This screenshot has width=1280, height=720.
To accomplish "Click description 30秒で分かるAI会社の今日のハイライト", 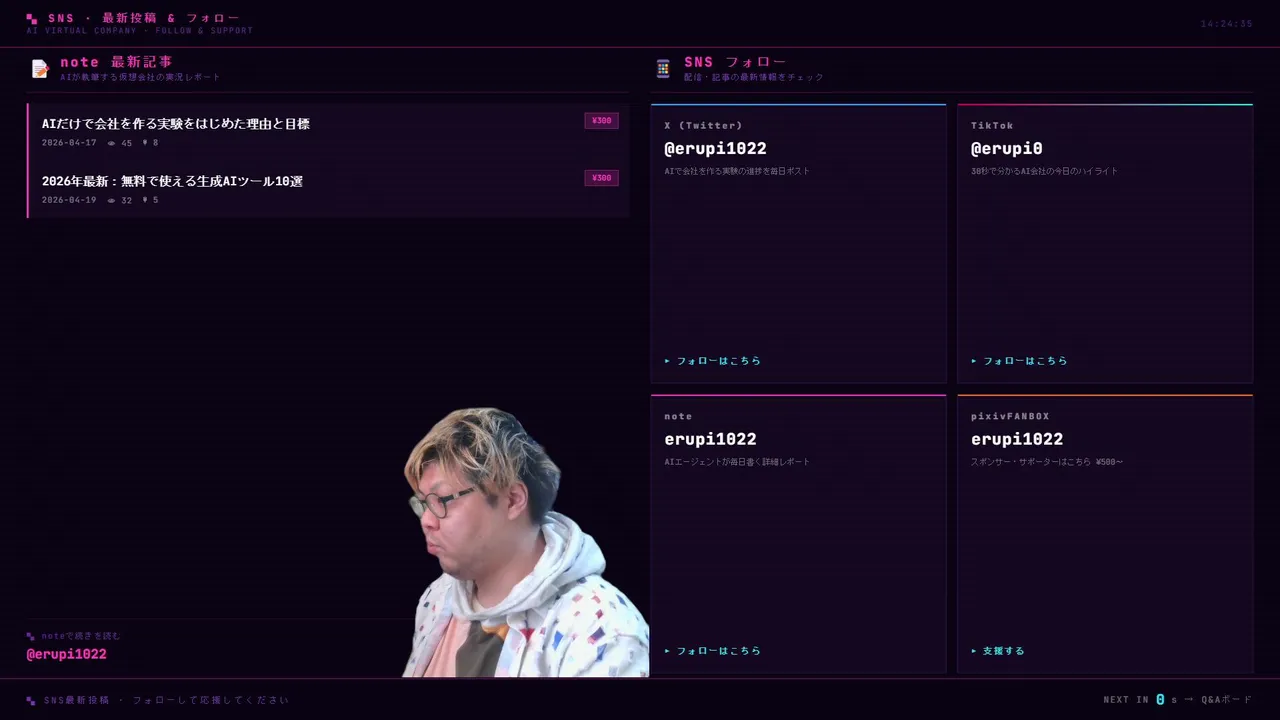I will click(x=1044, y=171).
